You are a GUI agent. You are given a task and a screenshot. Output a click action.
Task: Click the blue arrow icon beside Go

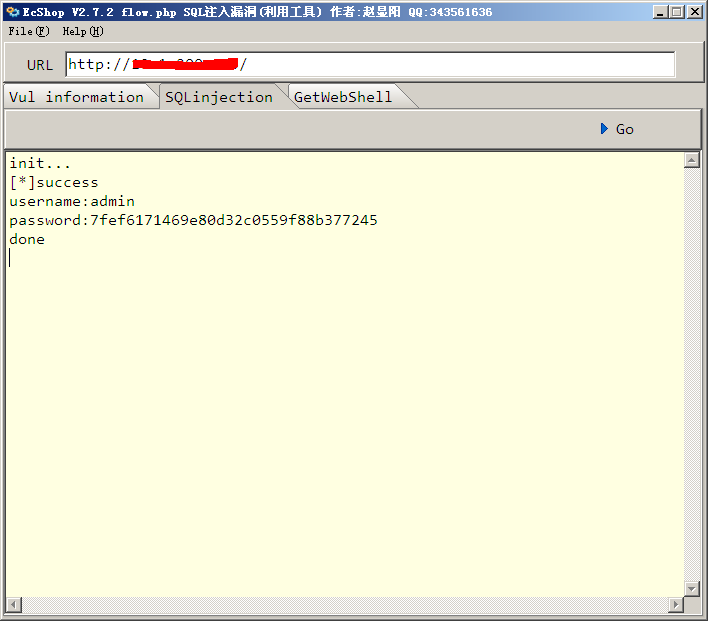pyautogui.click(x=604, y=129)
